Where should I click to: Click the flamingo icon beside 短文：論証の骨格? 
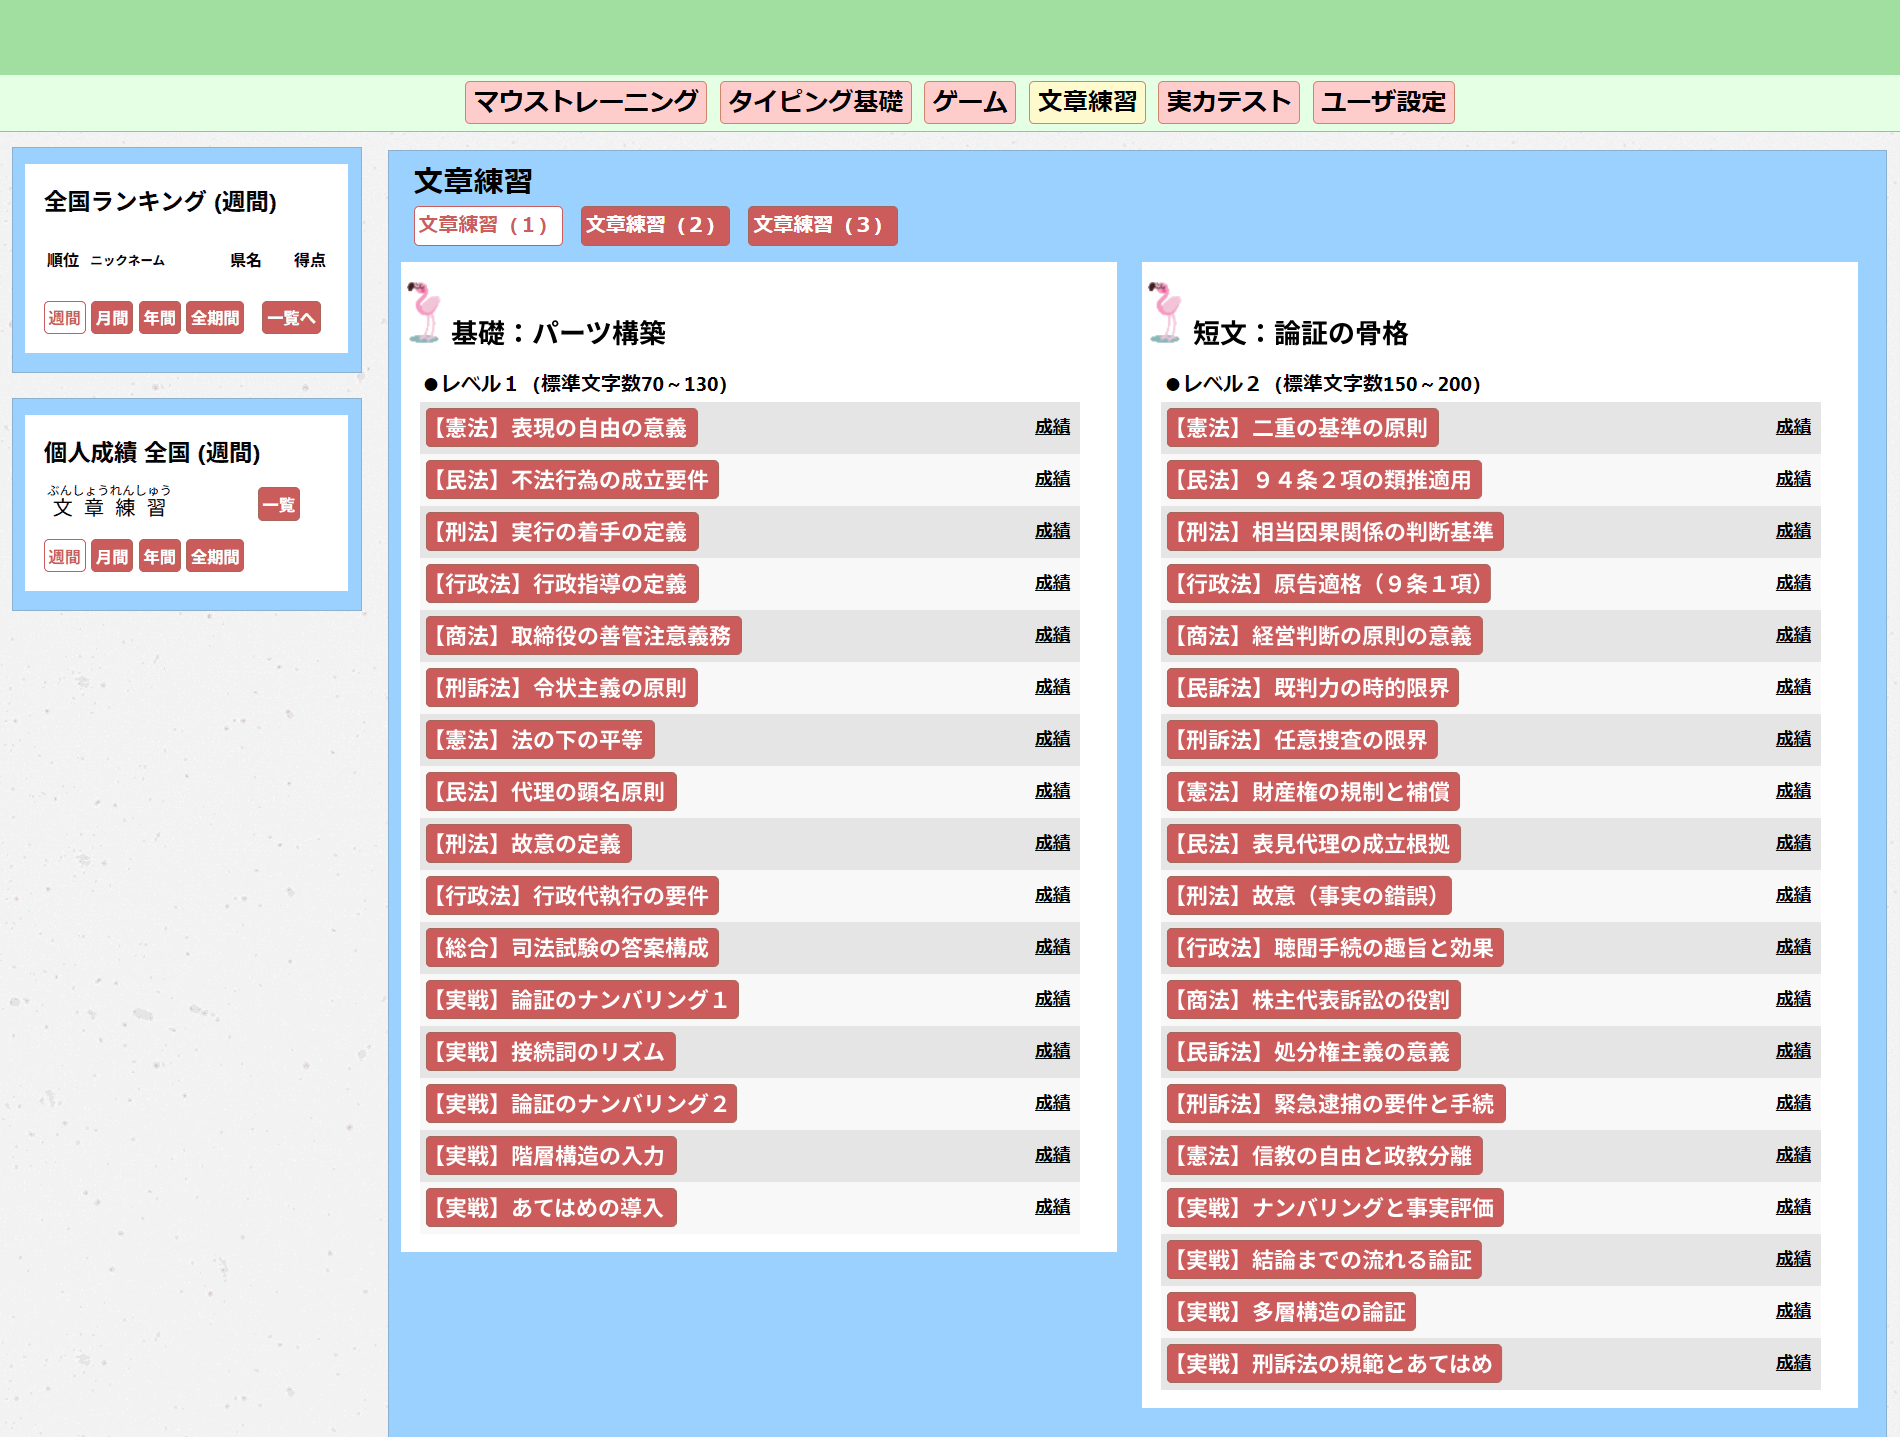coord(1165,313)
